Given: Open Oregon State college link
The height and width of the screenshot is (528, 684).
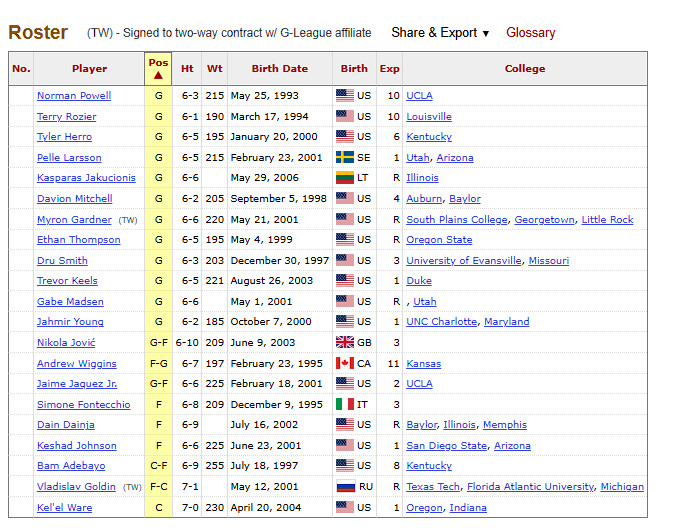Looking at the screenshot, I should pyautogui.click(x=439, y=240).
